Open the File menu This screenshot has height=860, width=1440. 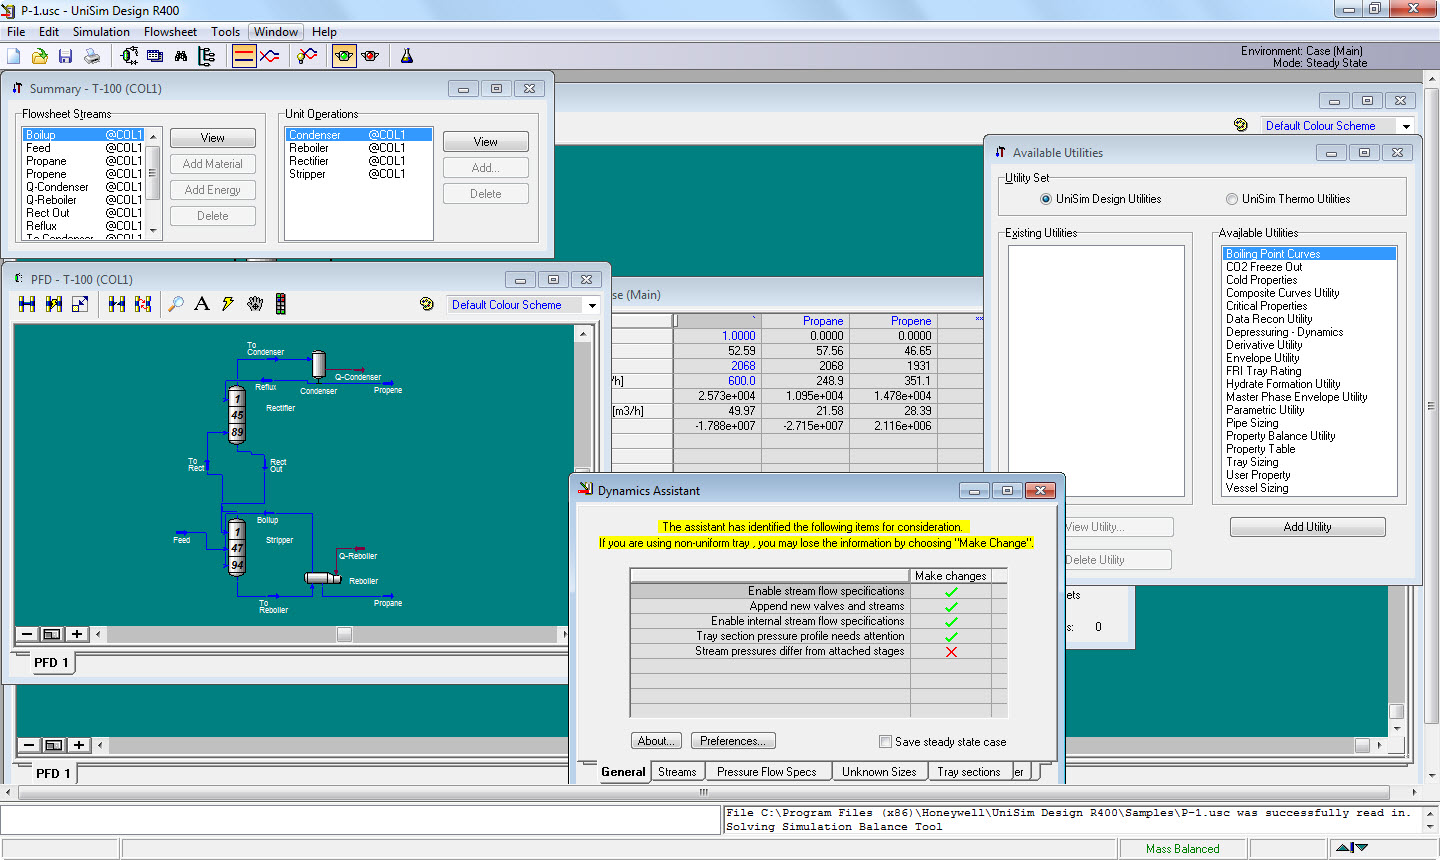[16, 32]
